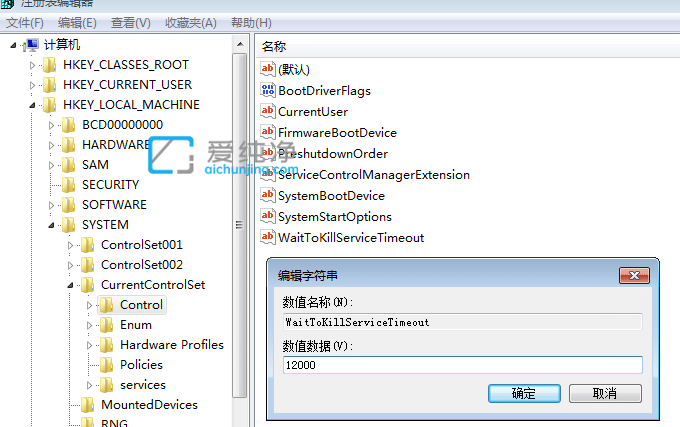Click the tree scrollbar up arrow
Viewport: 680px width, 427px height.
240,44
